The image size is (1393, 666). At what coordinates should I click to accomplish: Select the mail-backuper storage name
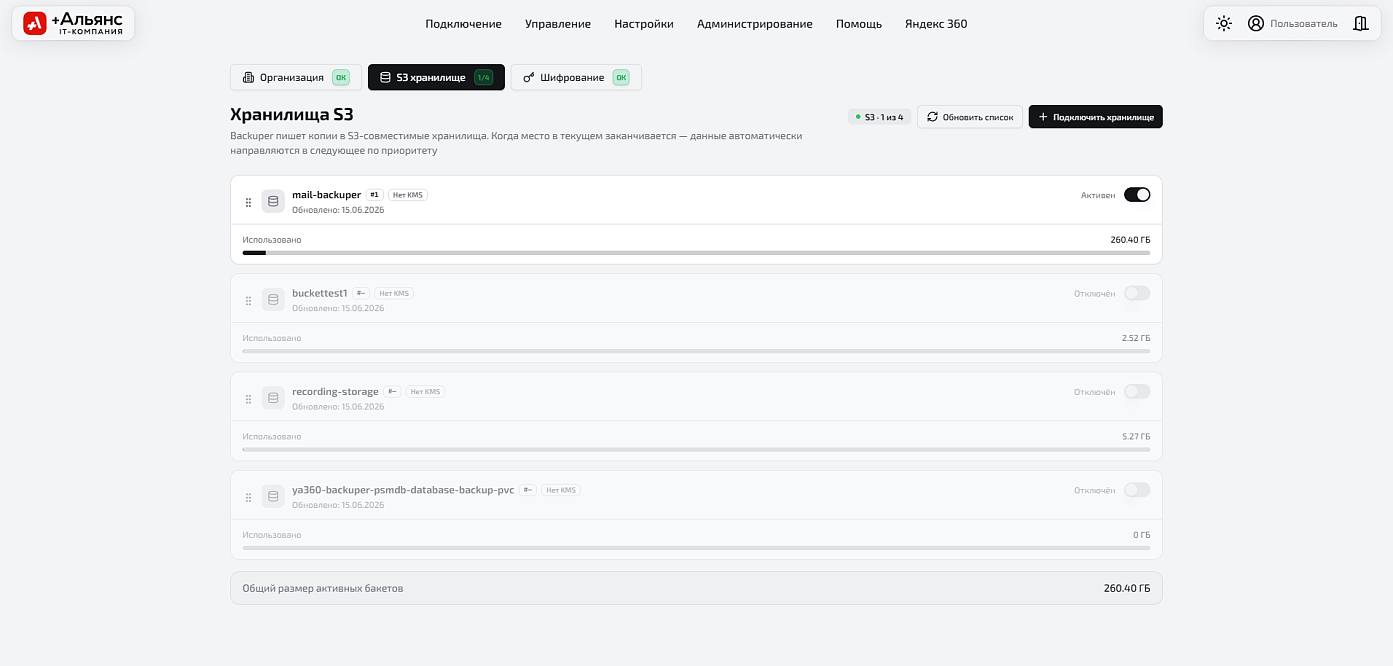(x=326, y=195)
